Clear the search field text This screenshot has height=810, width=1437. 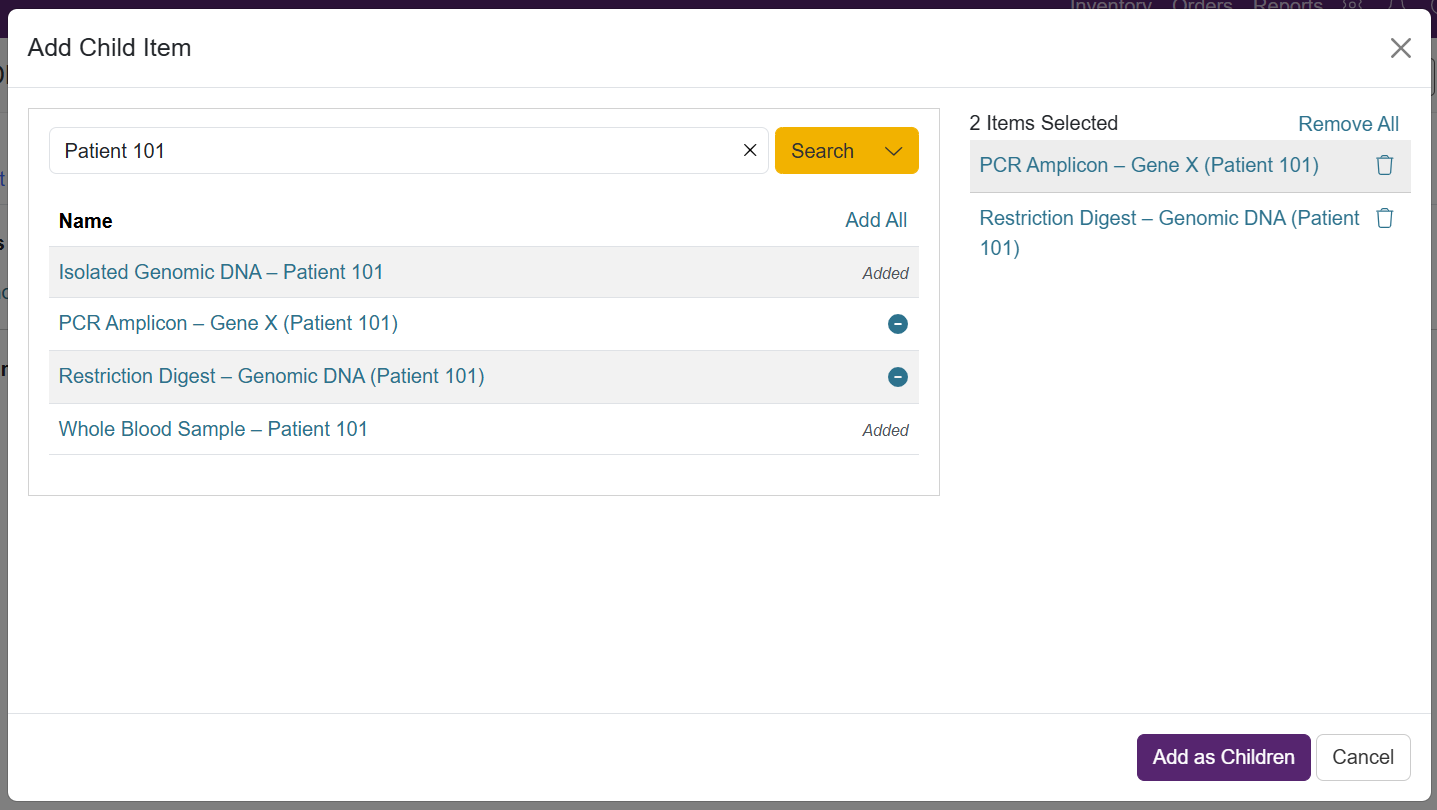pos(750,151)
